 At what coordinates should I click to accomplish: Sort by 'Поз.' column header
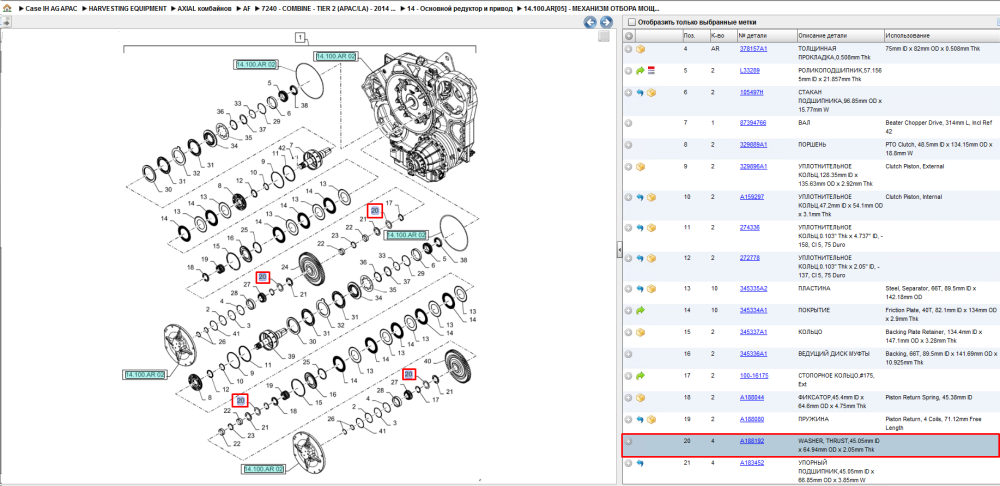coord(695,36)
